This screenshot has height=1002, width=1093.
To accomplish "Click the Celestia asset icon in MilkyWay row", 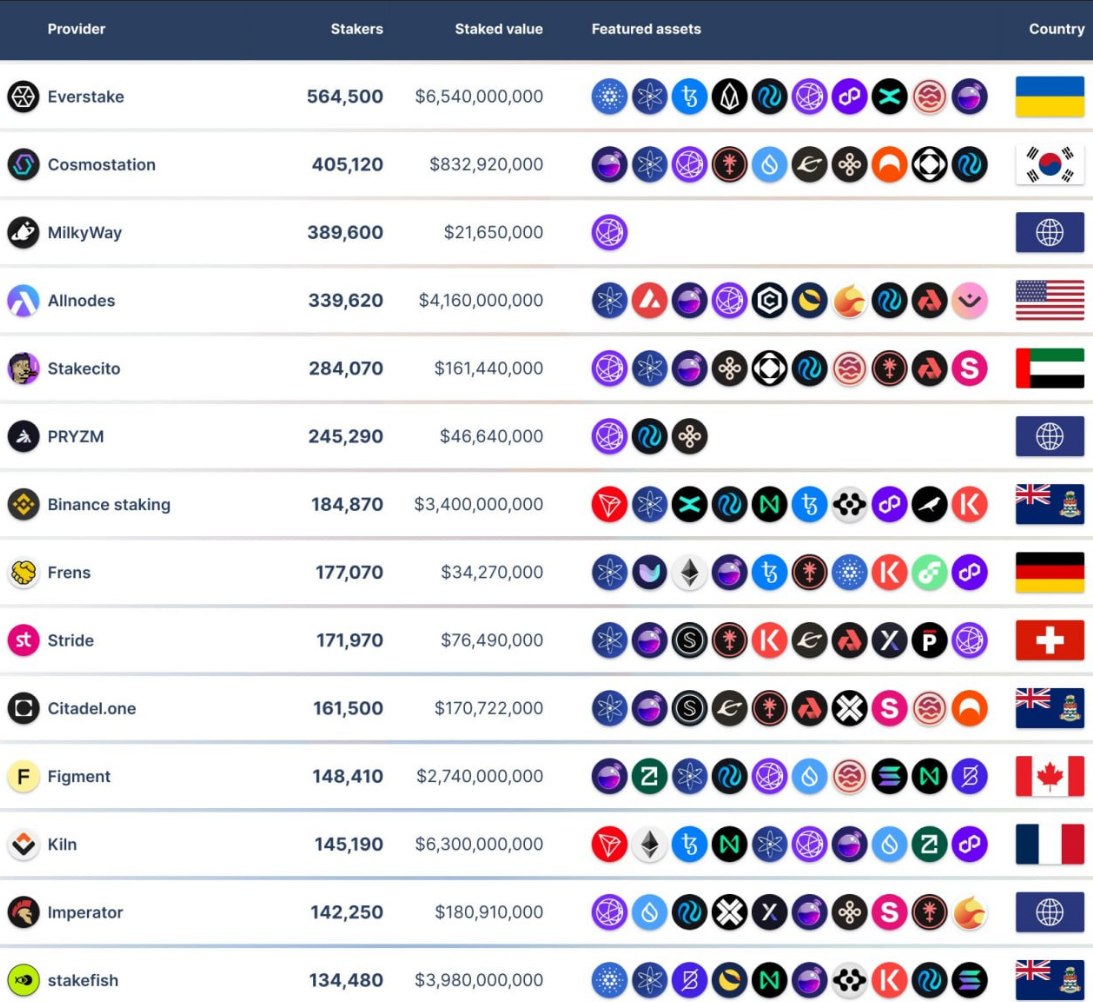I will 609,232.
